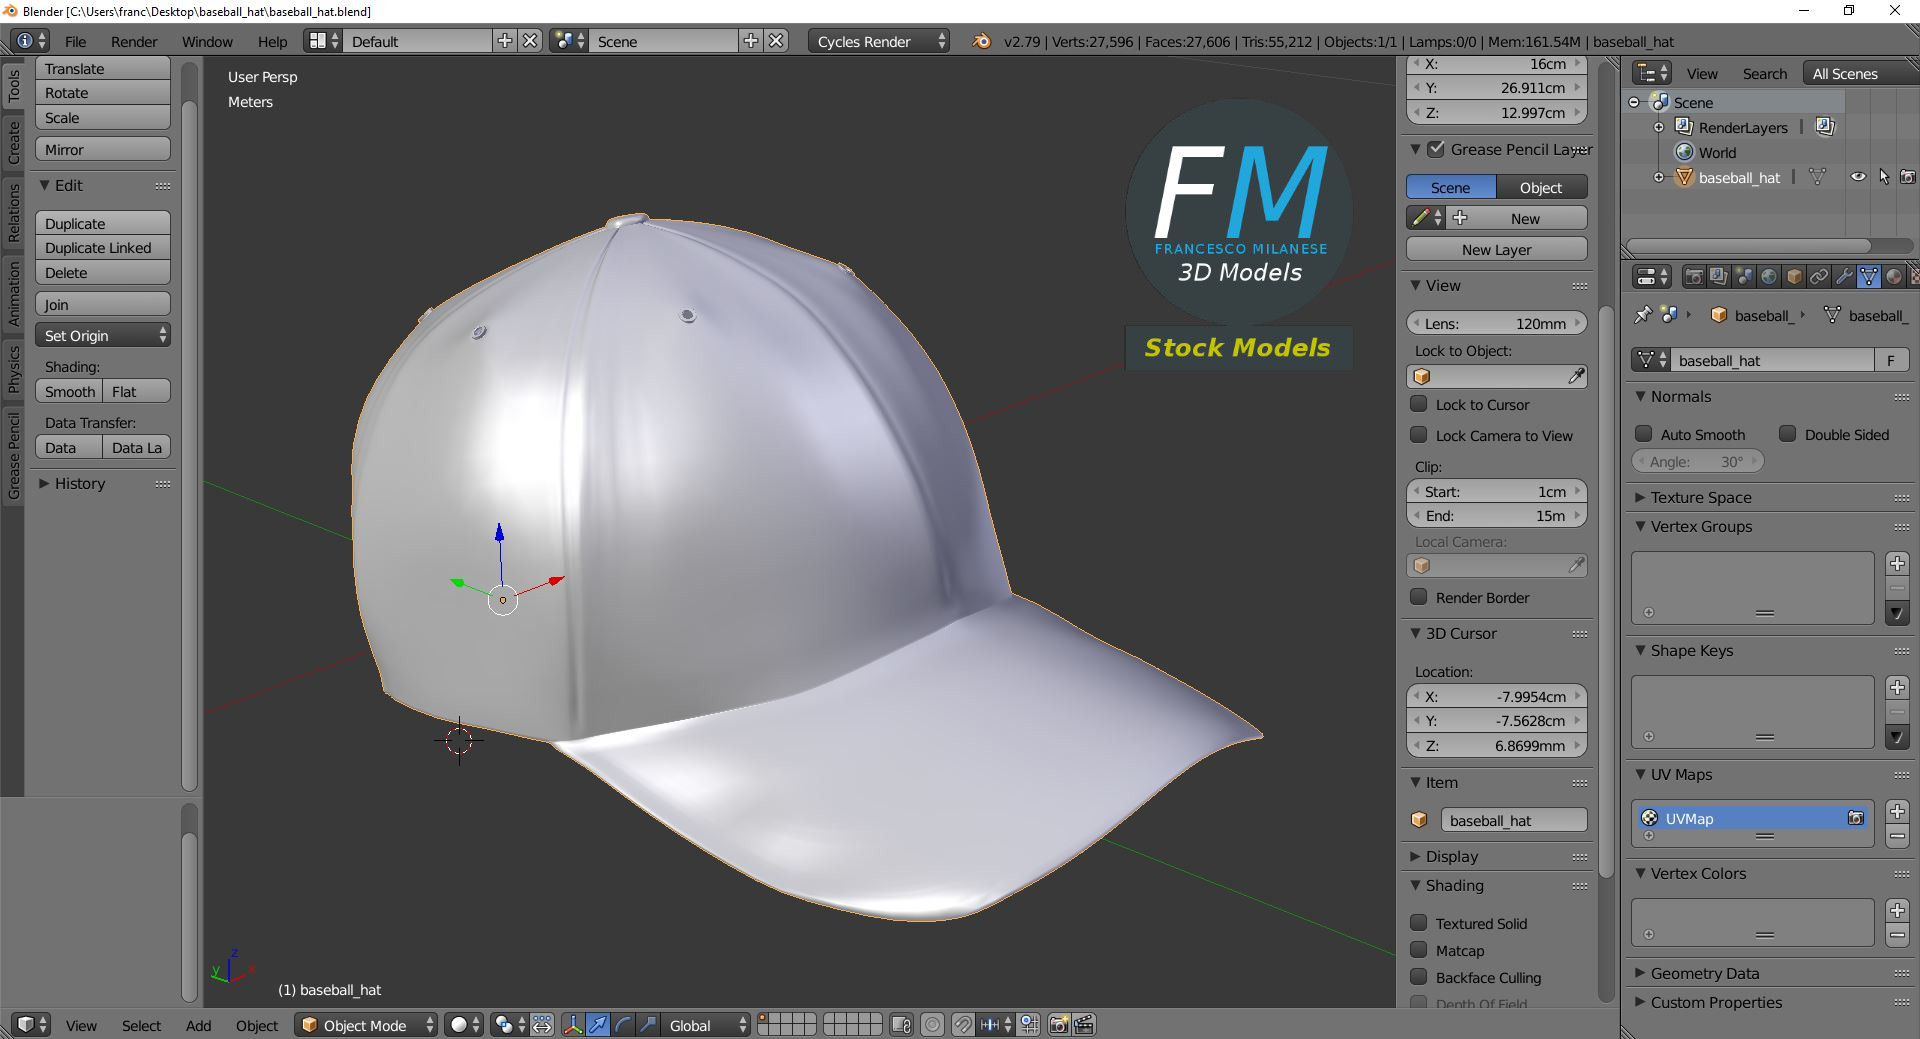Click the OpenGL render image camera icon

pyautogui.click(x=1059, y=1025)
